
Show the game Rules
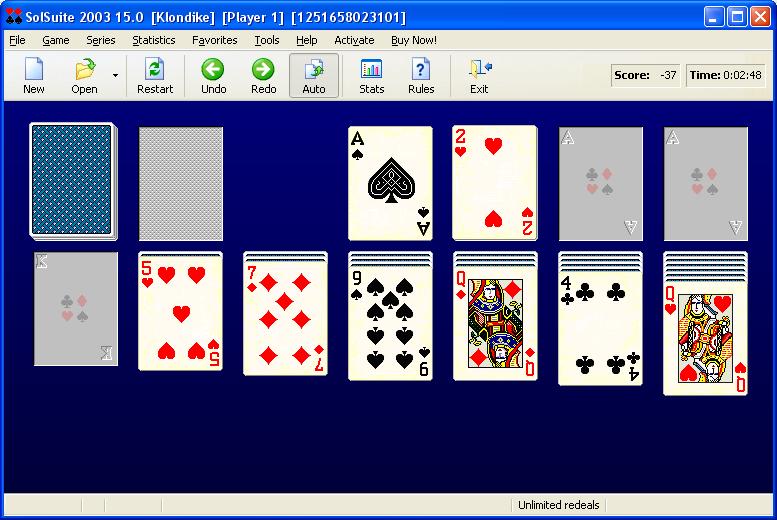421,75
